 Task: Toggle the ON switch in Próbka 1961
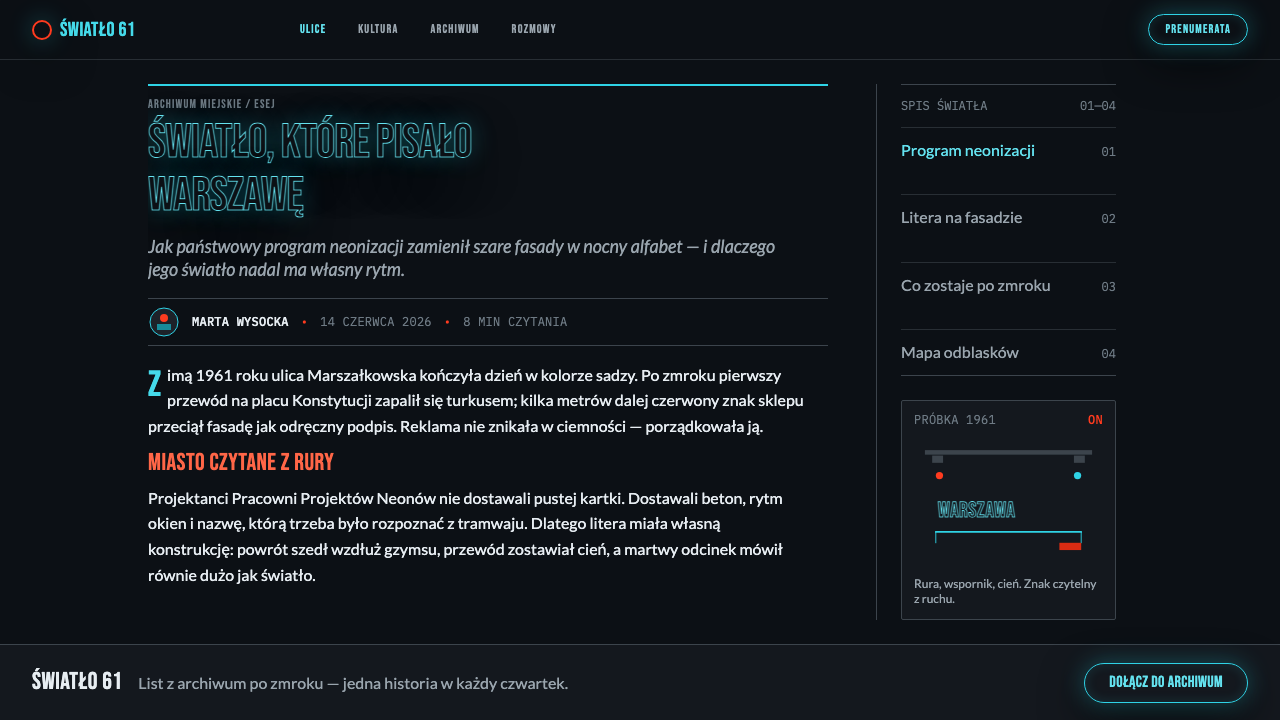point(1095,420)
